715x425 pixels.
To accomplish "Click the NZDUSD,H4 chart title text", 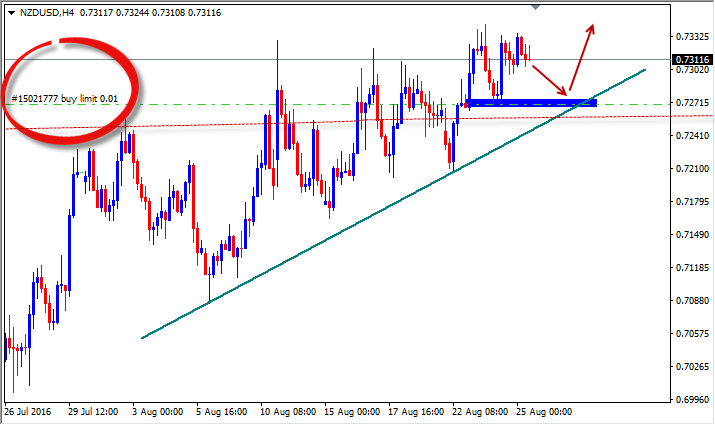I will coord(47,13).
